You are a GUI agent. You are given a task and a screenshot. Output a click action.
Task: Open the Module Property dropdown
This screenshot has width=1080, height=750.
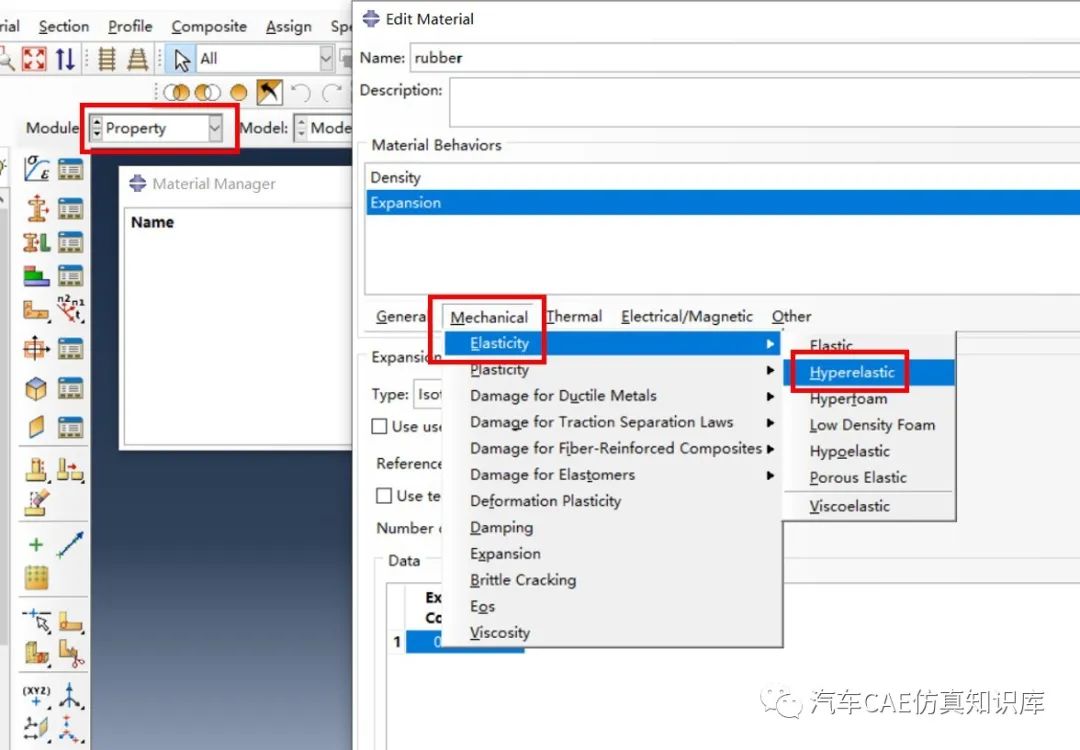[215, 128]
